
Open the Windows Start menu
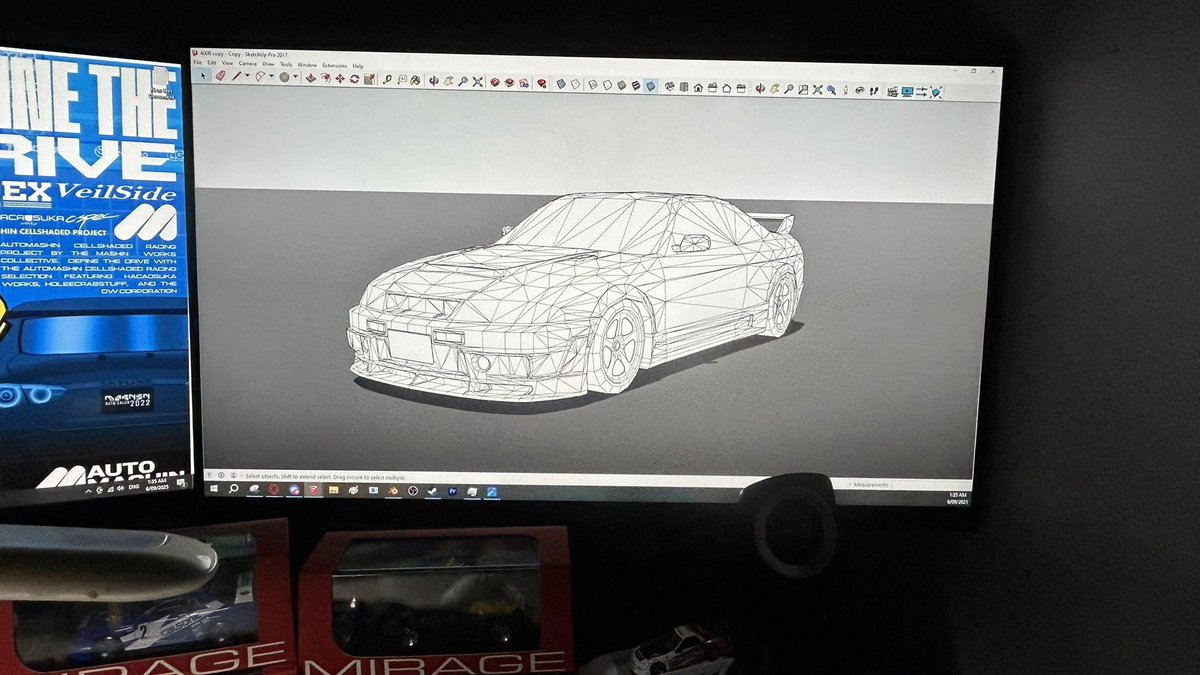214,489
